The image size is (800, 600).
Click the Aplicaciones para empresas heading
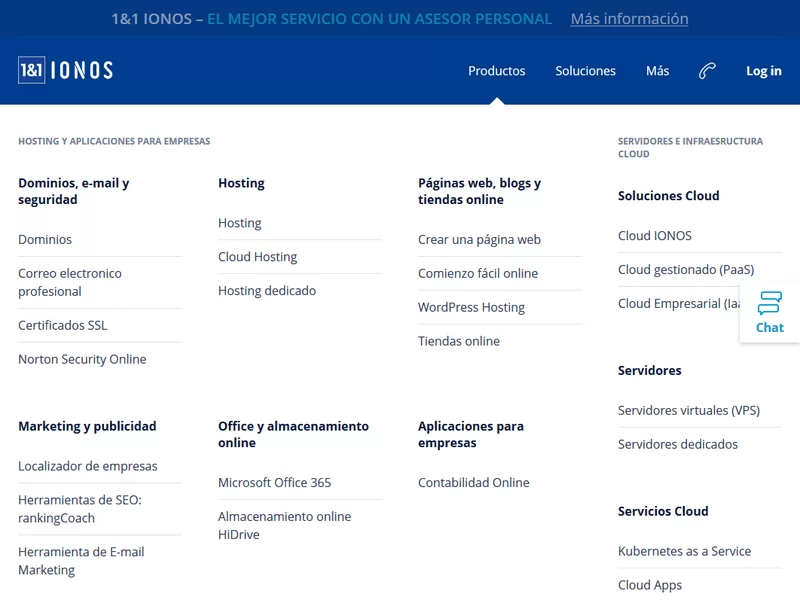coord(470,434)
